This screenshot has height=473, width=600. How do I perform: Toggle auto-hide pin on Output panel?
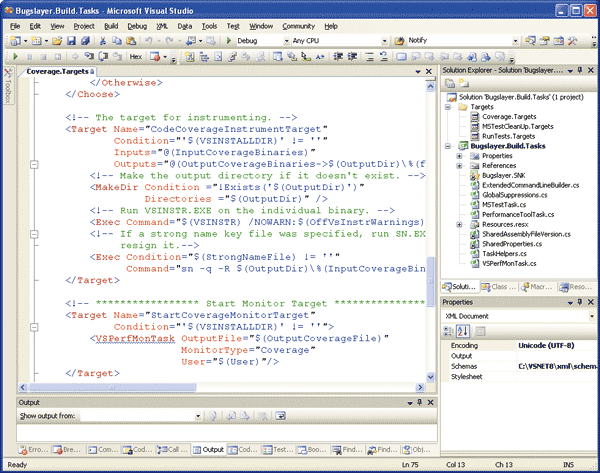[x=420, y=402]
